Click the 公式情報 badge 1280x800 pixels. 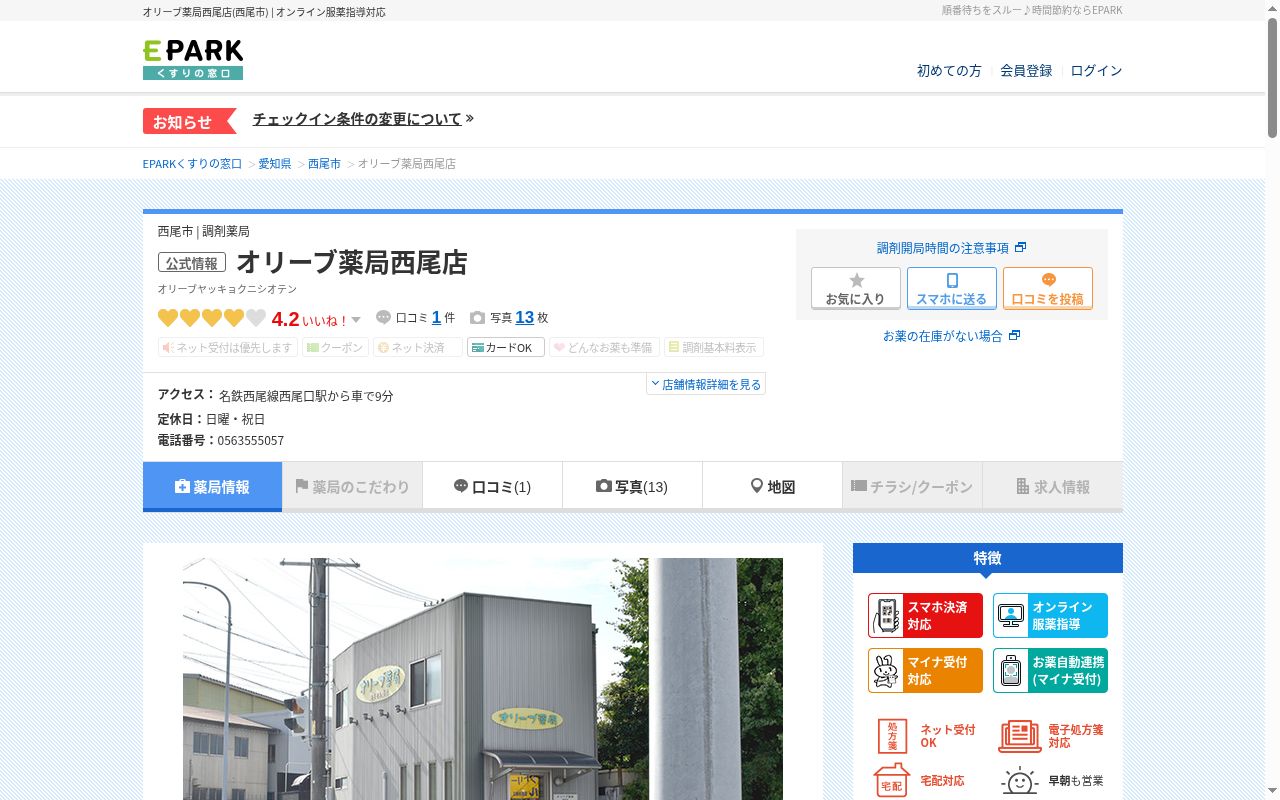point(191,263)
